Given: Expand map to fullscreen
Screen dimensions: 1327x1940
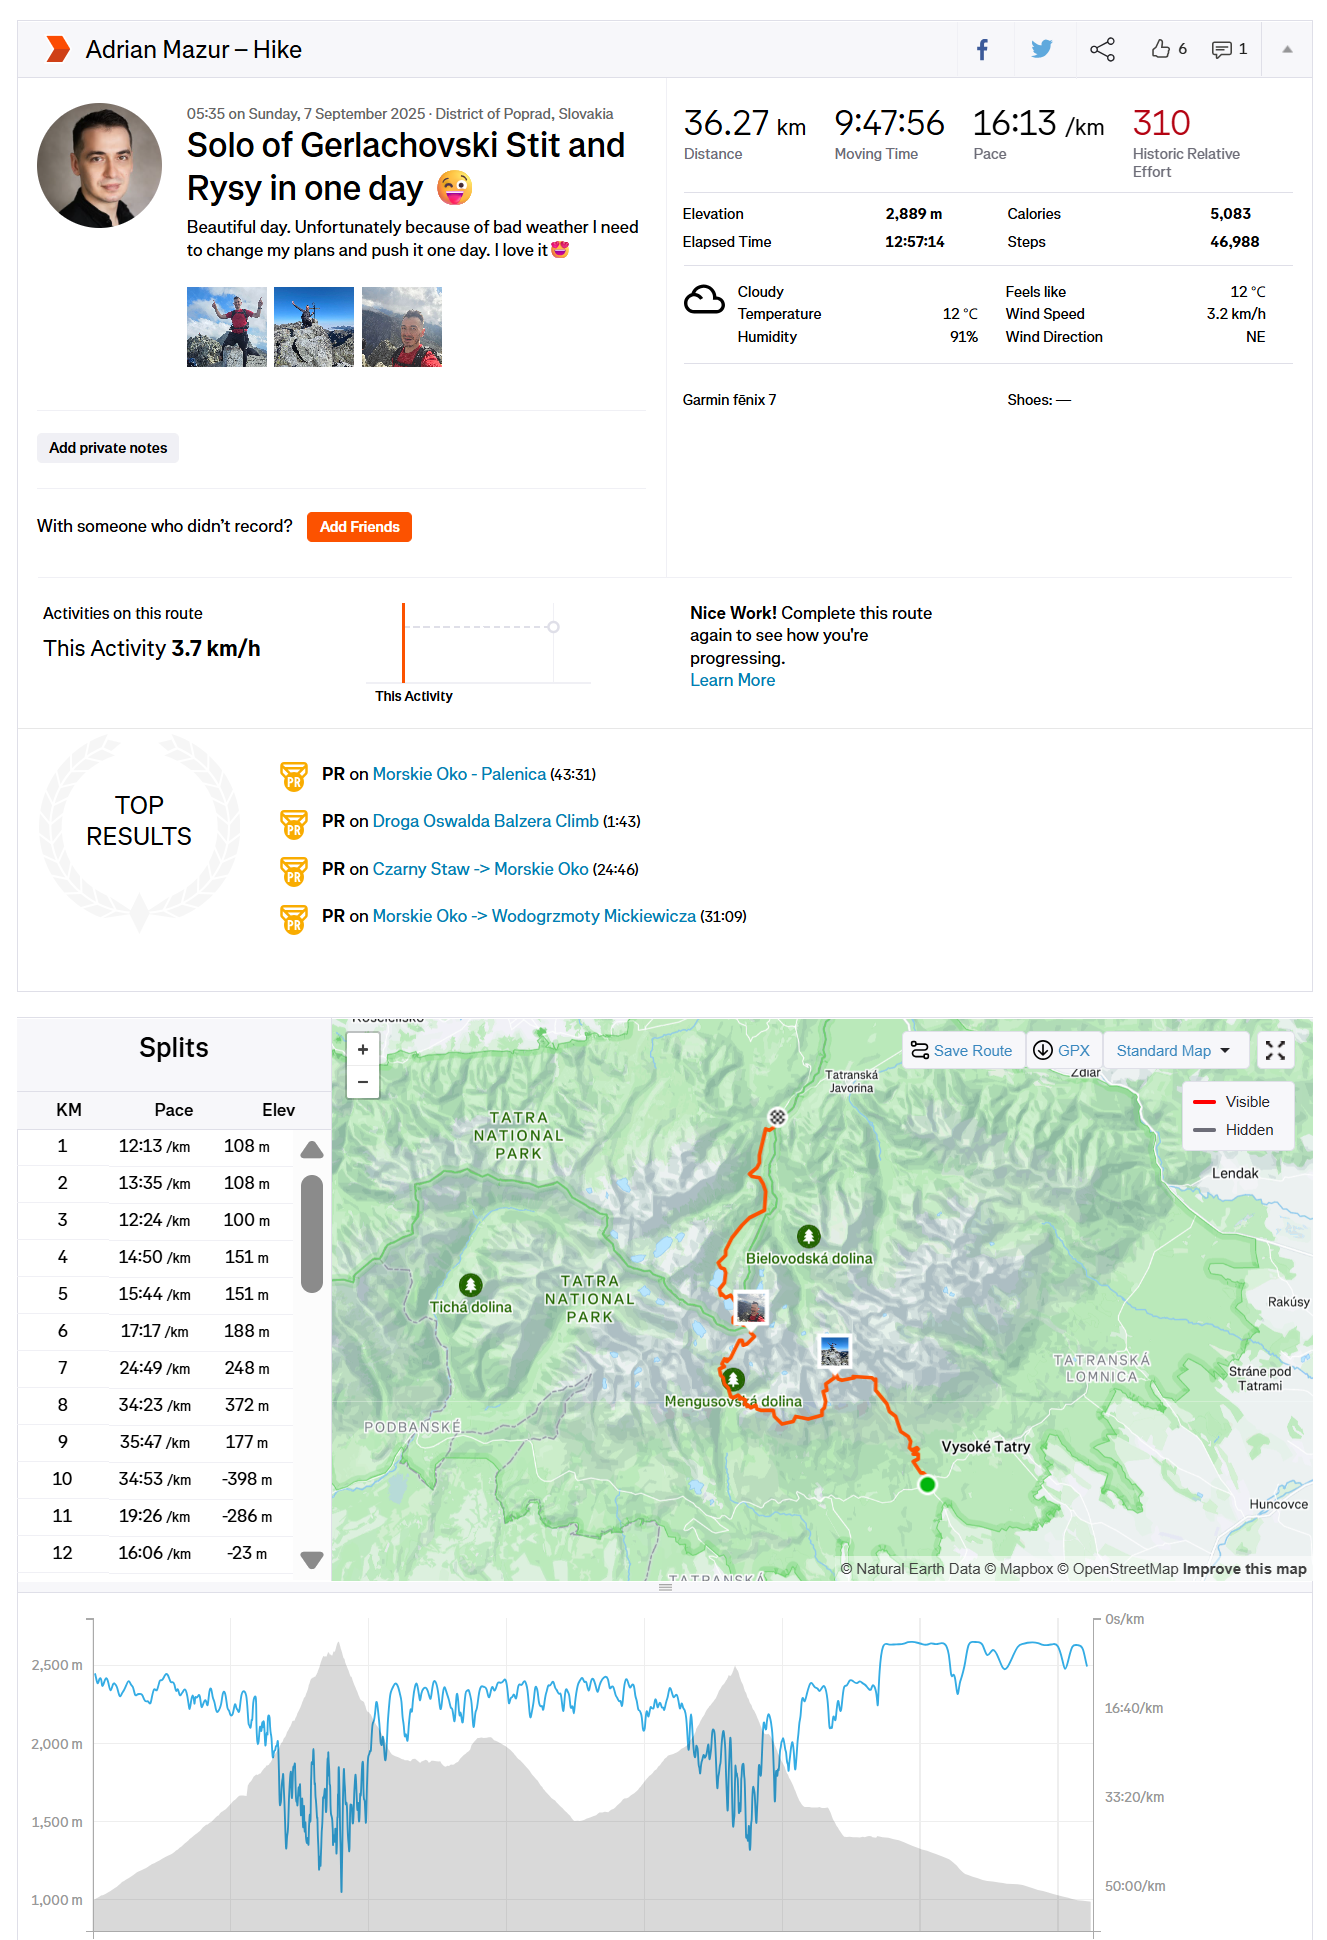Looking at the screenshot, I should click(x=1275, y=1050).
